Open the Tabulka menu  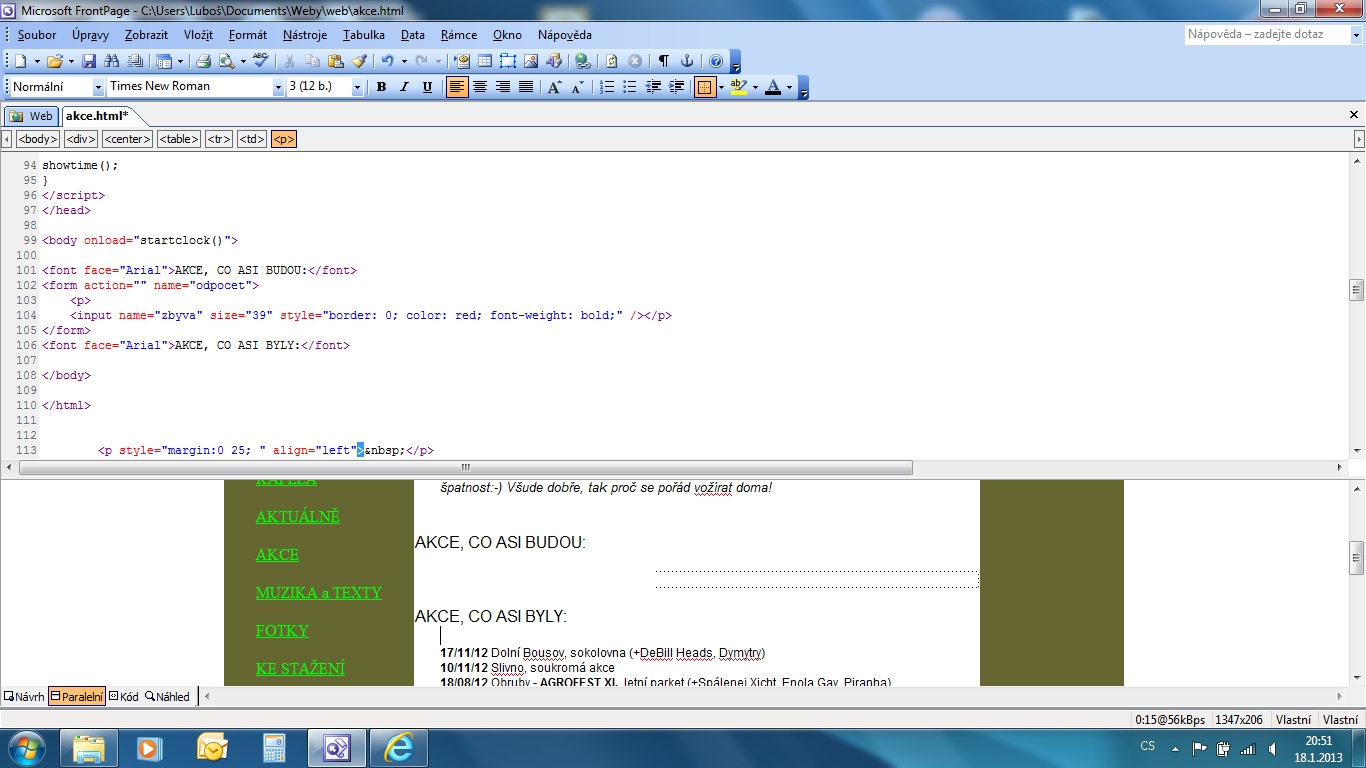pyautogui.click(x=363, y=35)
